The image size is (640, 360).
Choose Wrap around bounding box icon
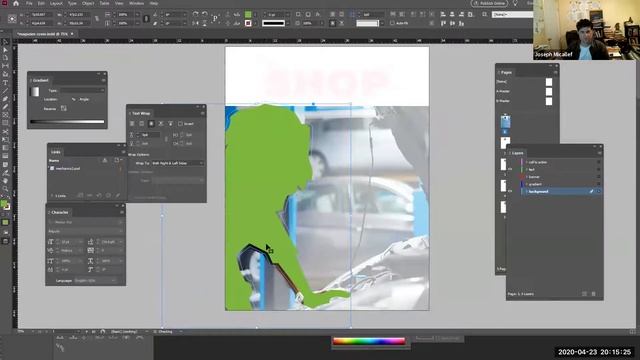pos(142,124)
